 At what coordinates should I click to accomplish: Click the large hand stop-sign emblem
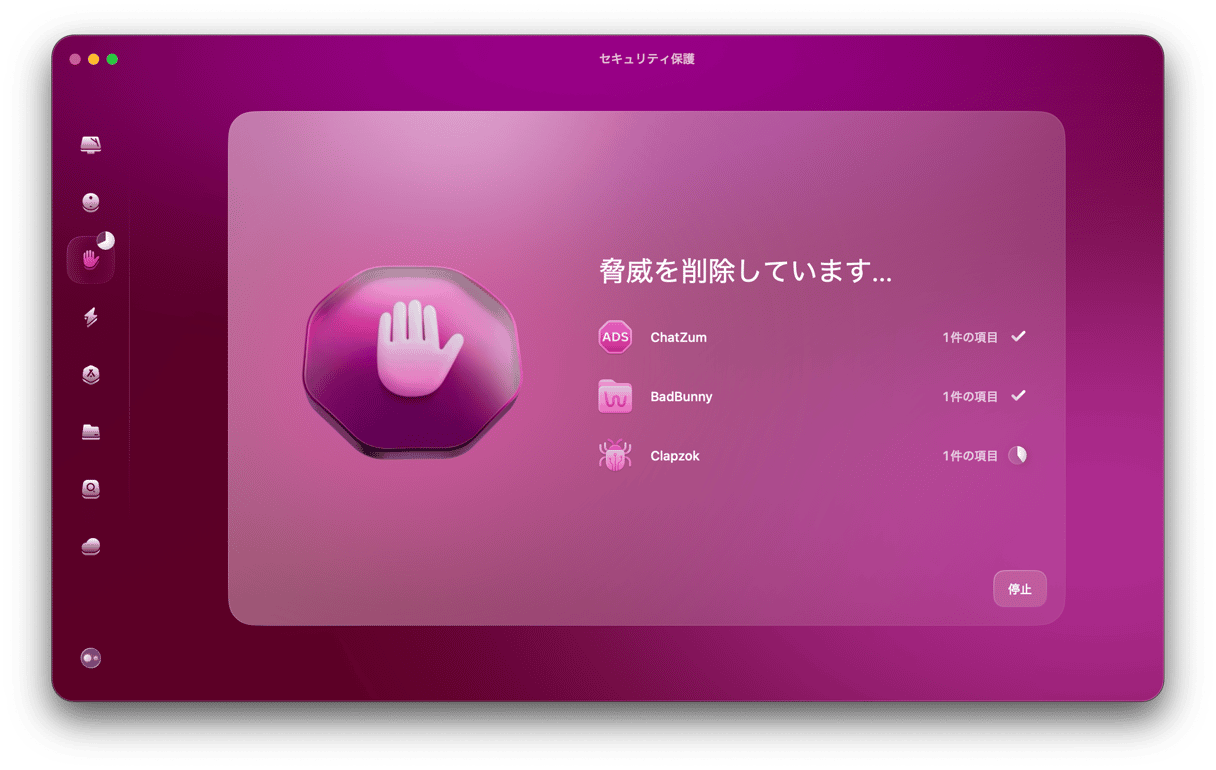click(x=412, y=362)
